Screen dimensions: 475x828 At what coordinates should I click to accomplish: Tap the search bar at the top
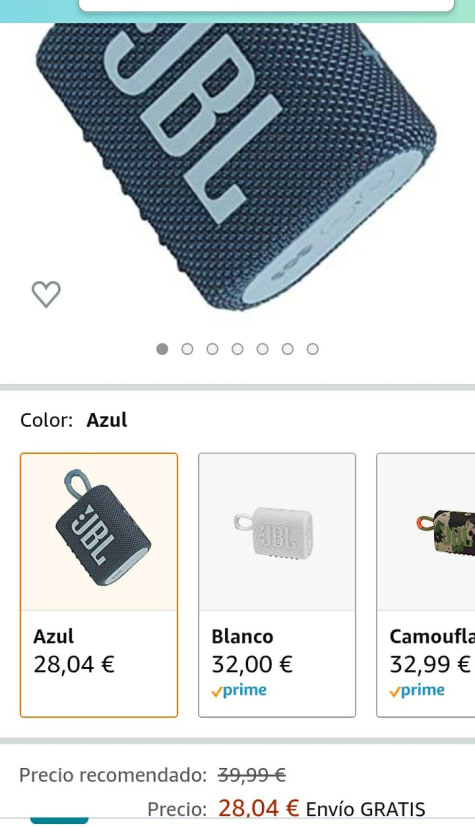pyautogui.click(x=267, y=5)
